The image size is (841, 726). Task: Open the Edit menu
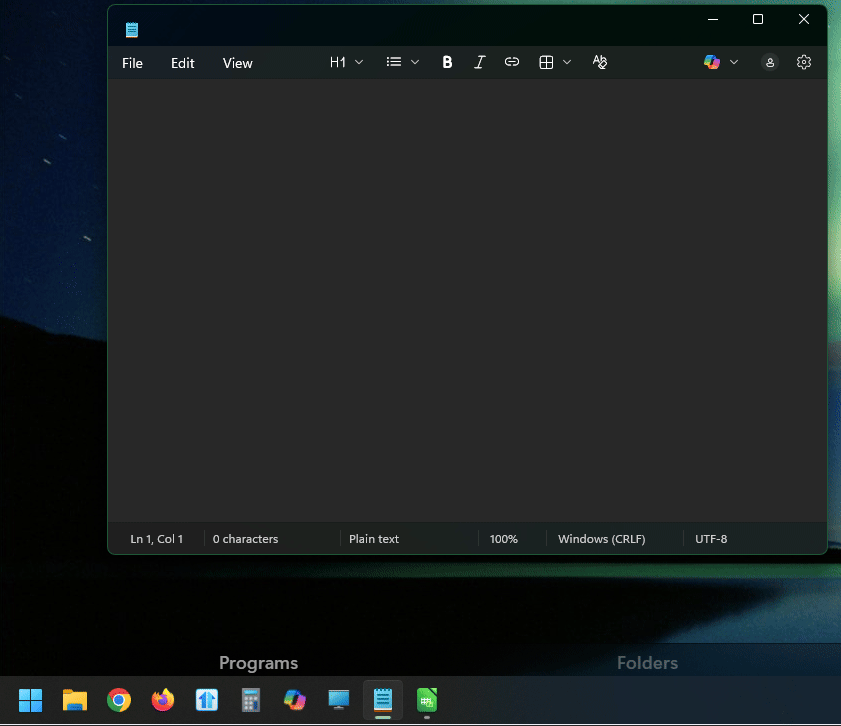coord(182,63)
